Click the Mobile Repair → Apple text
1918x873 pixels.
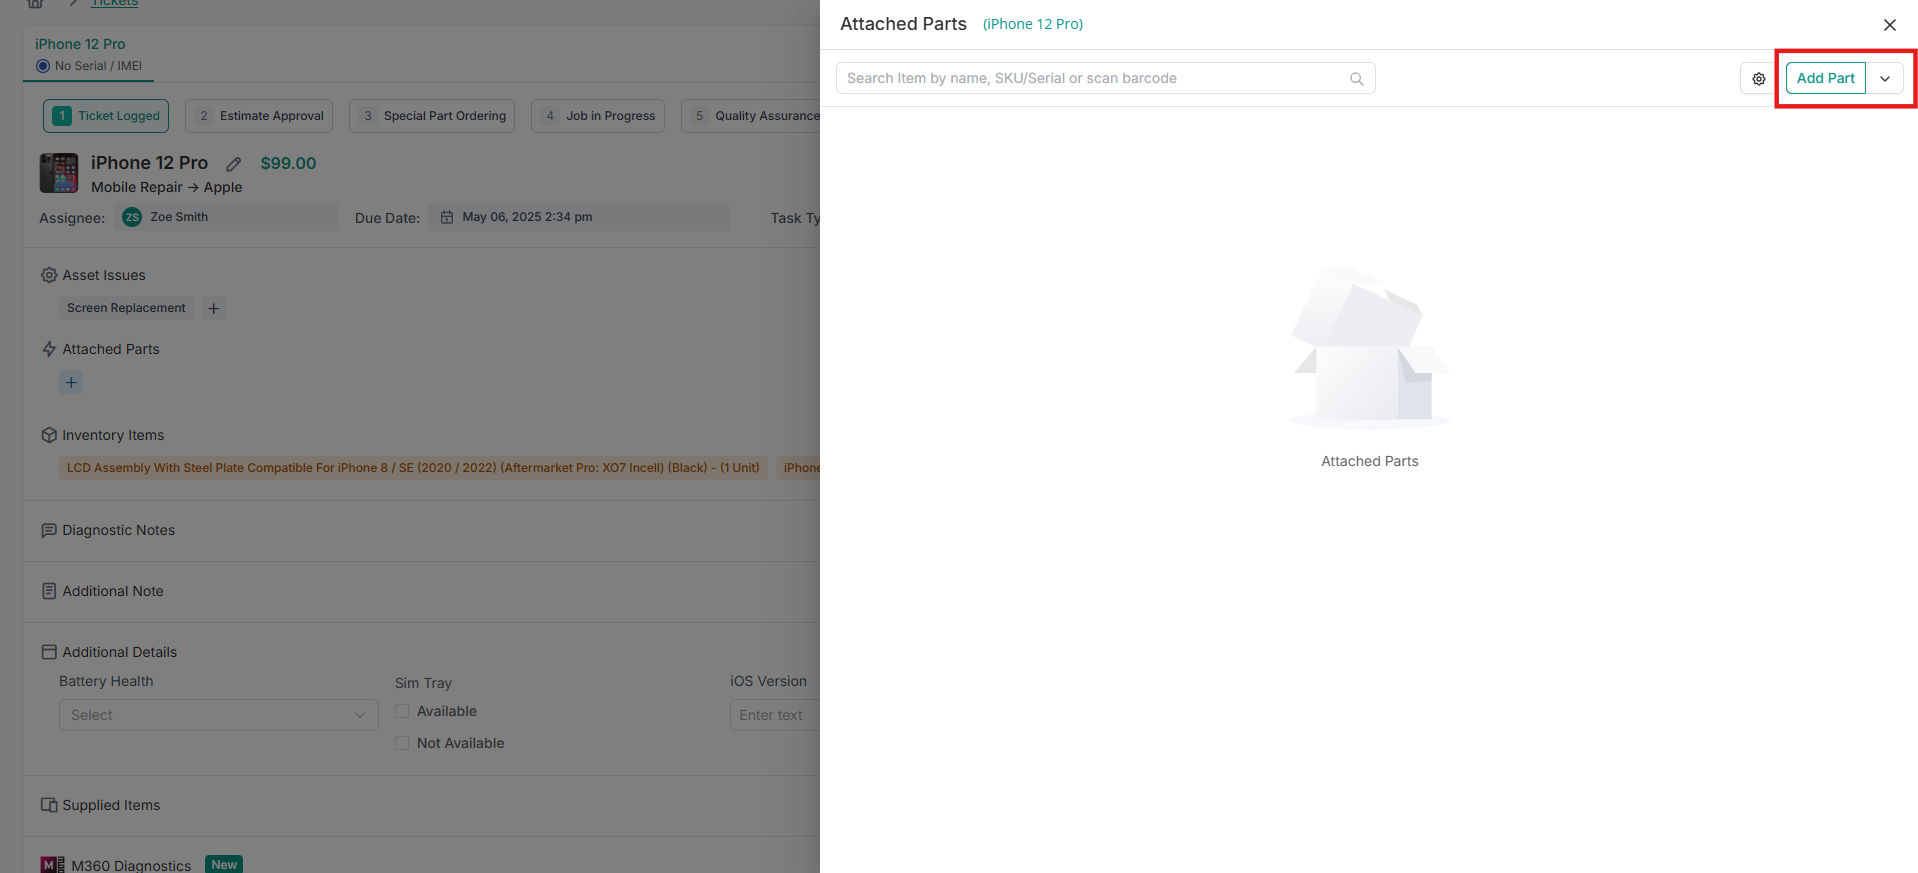click(x=167, y=187)
